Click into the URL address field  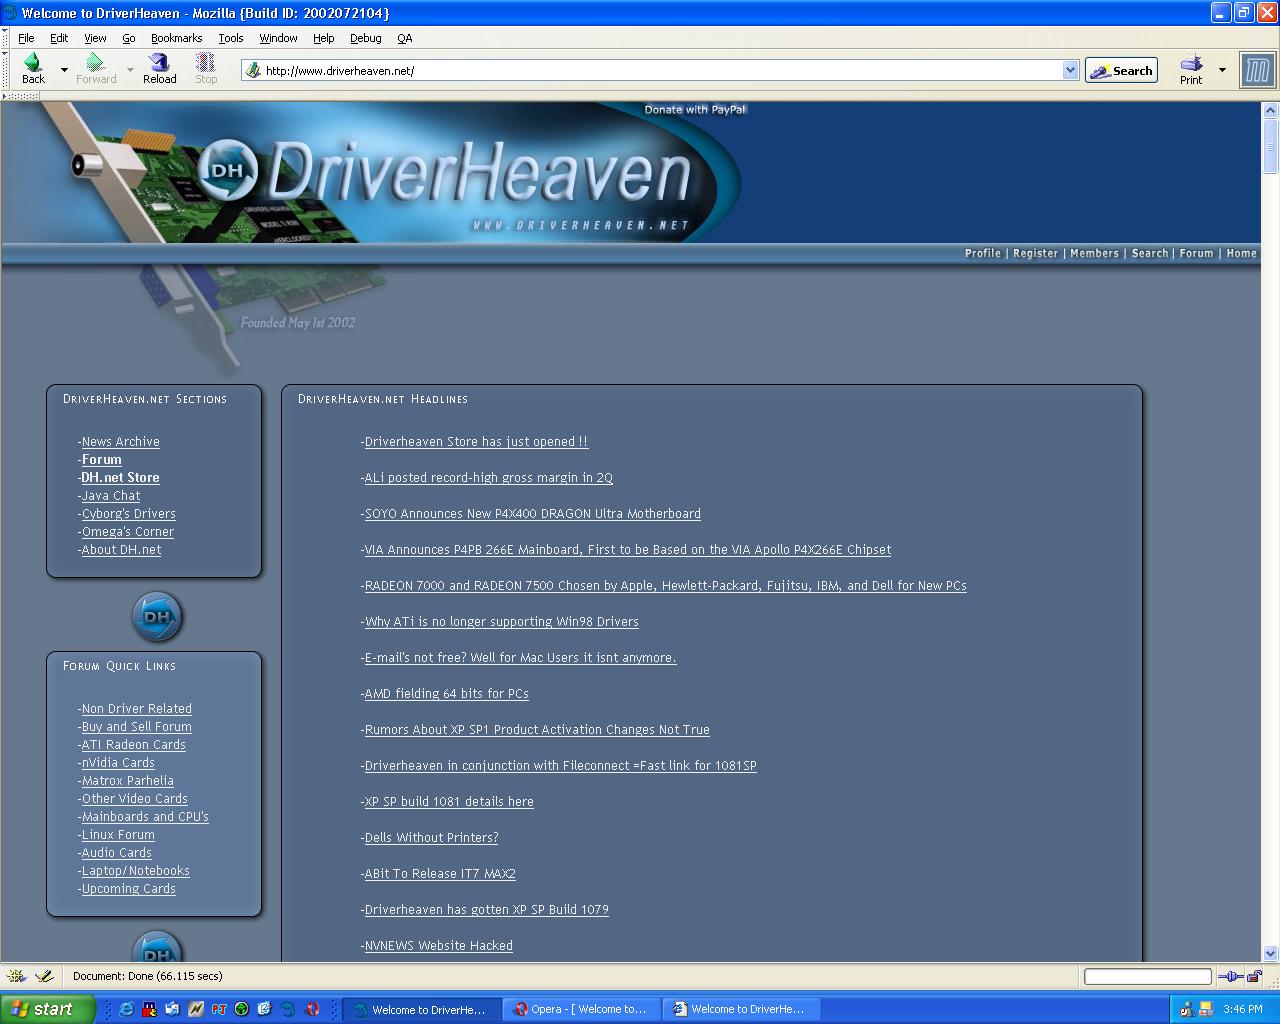660,70
